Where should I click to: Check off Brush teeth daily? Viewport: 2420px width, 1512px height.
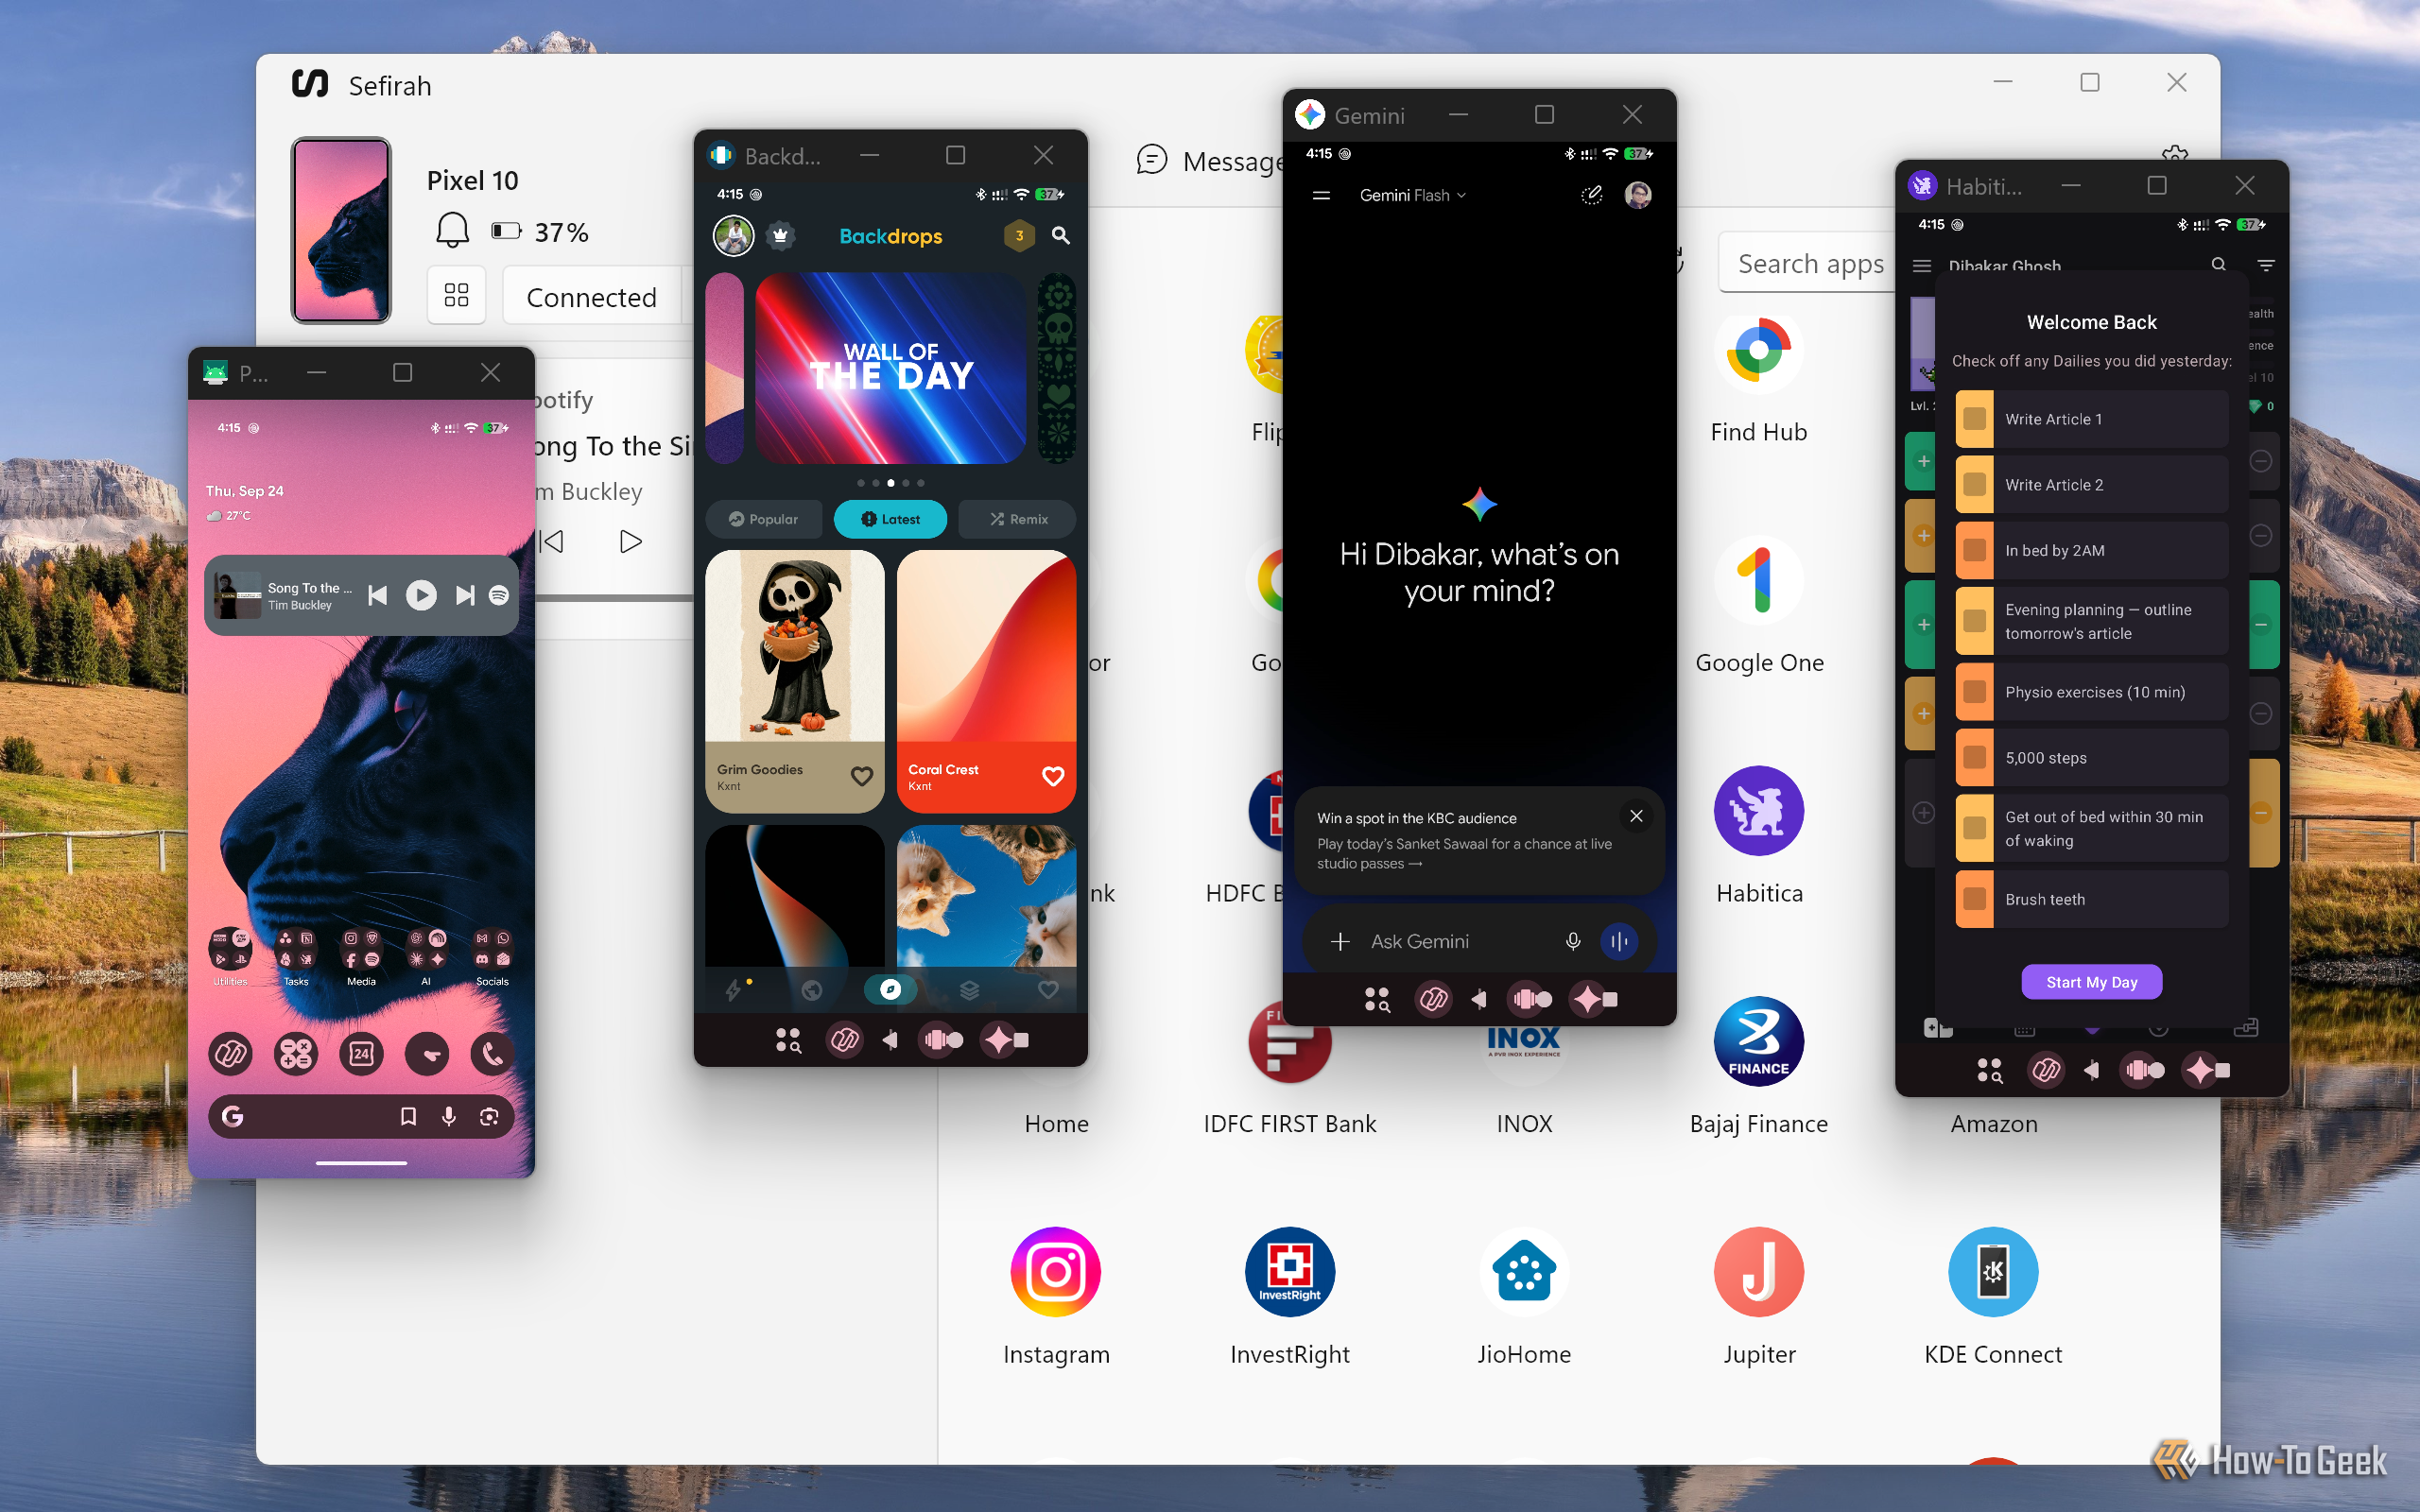click(x=1974, y=899)
